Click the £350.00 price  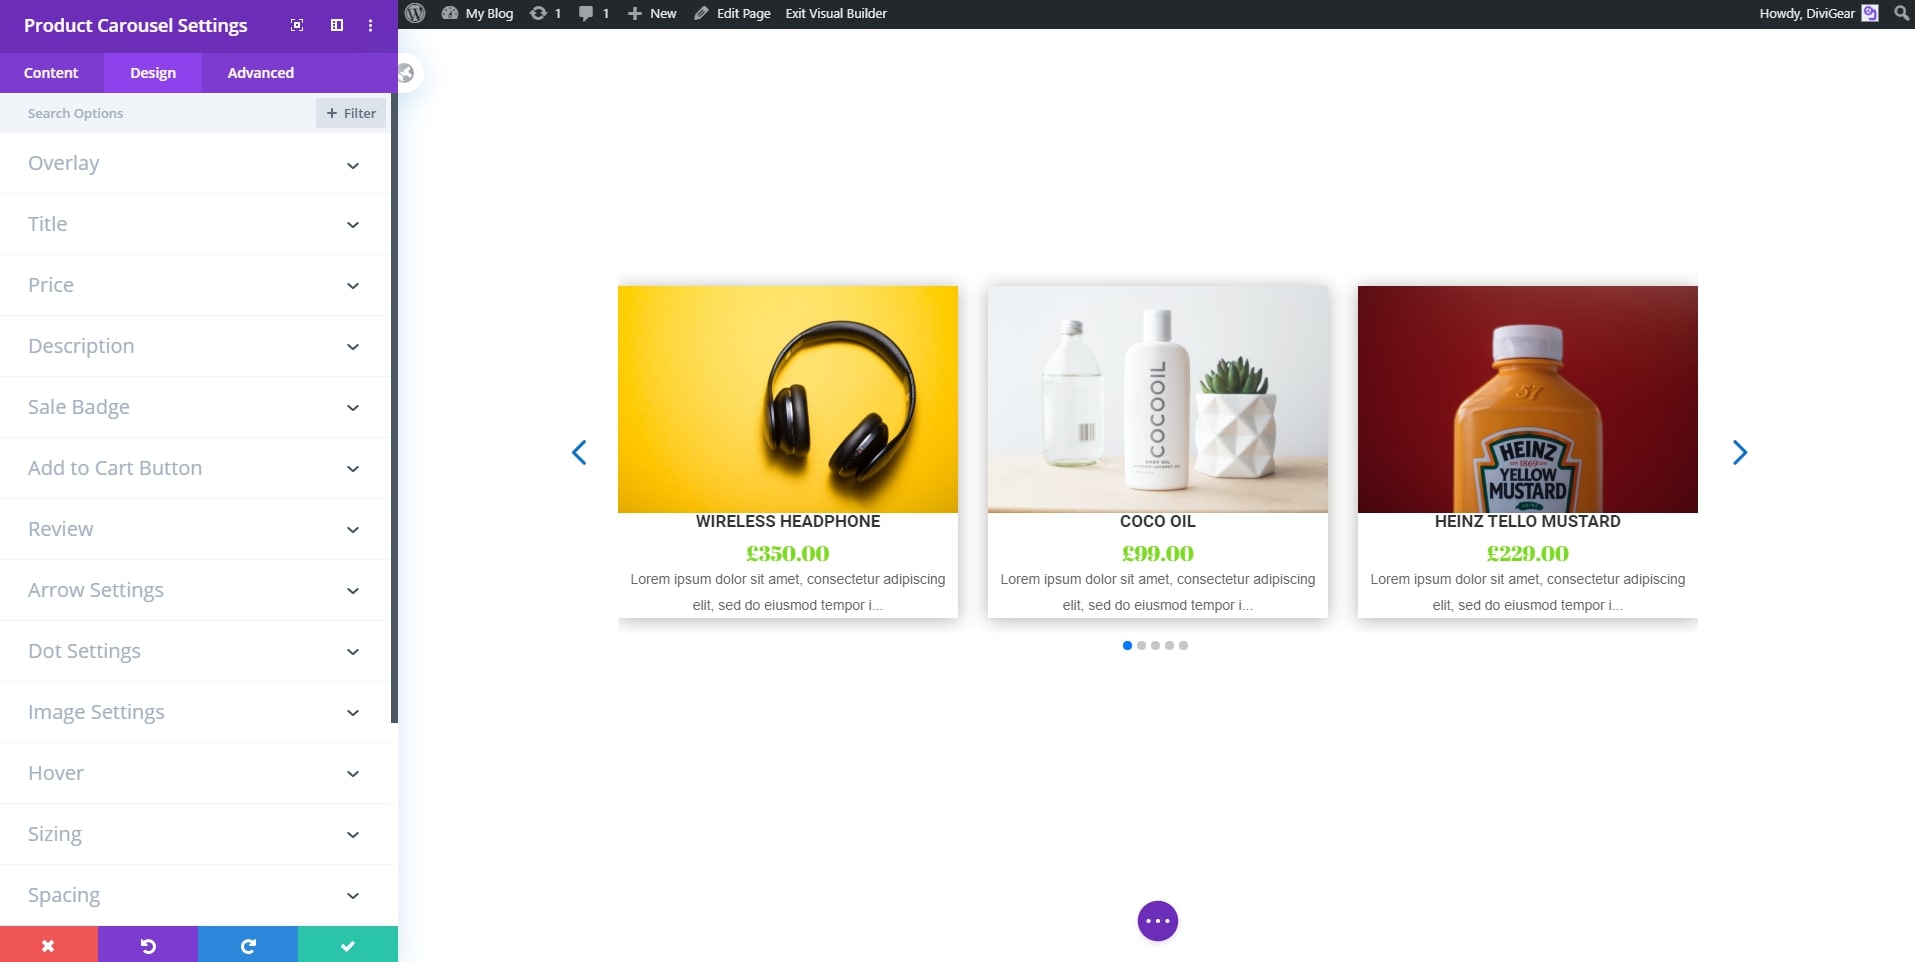coord(788,553)
